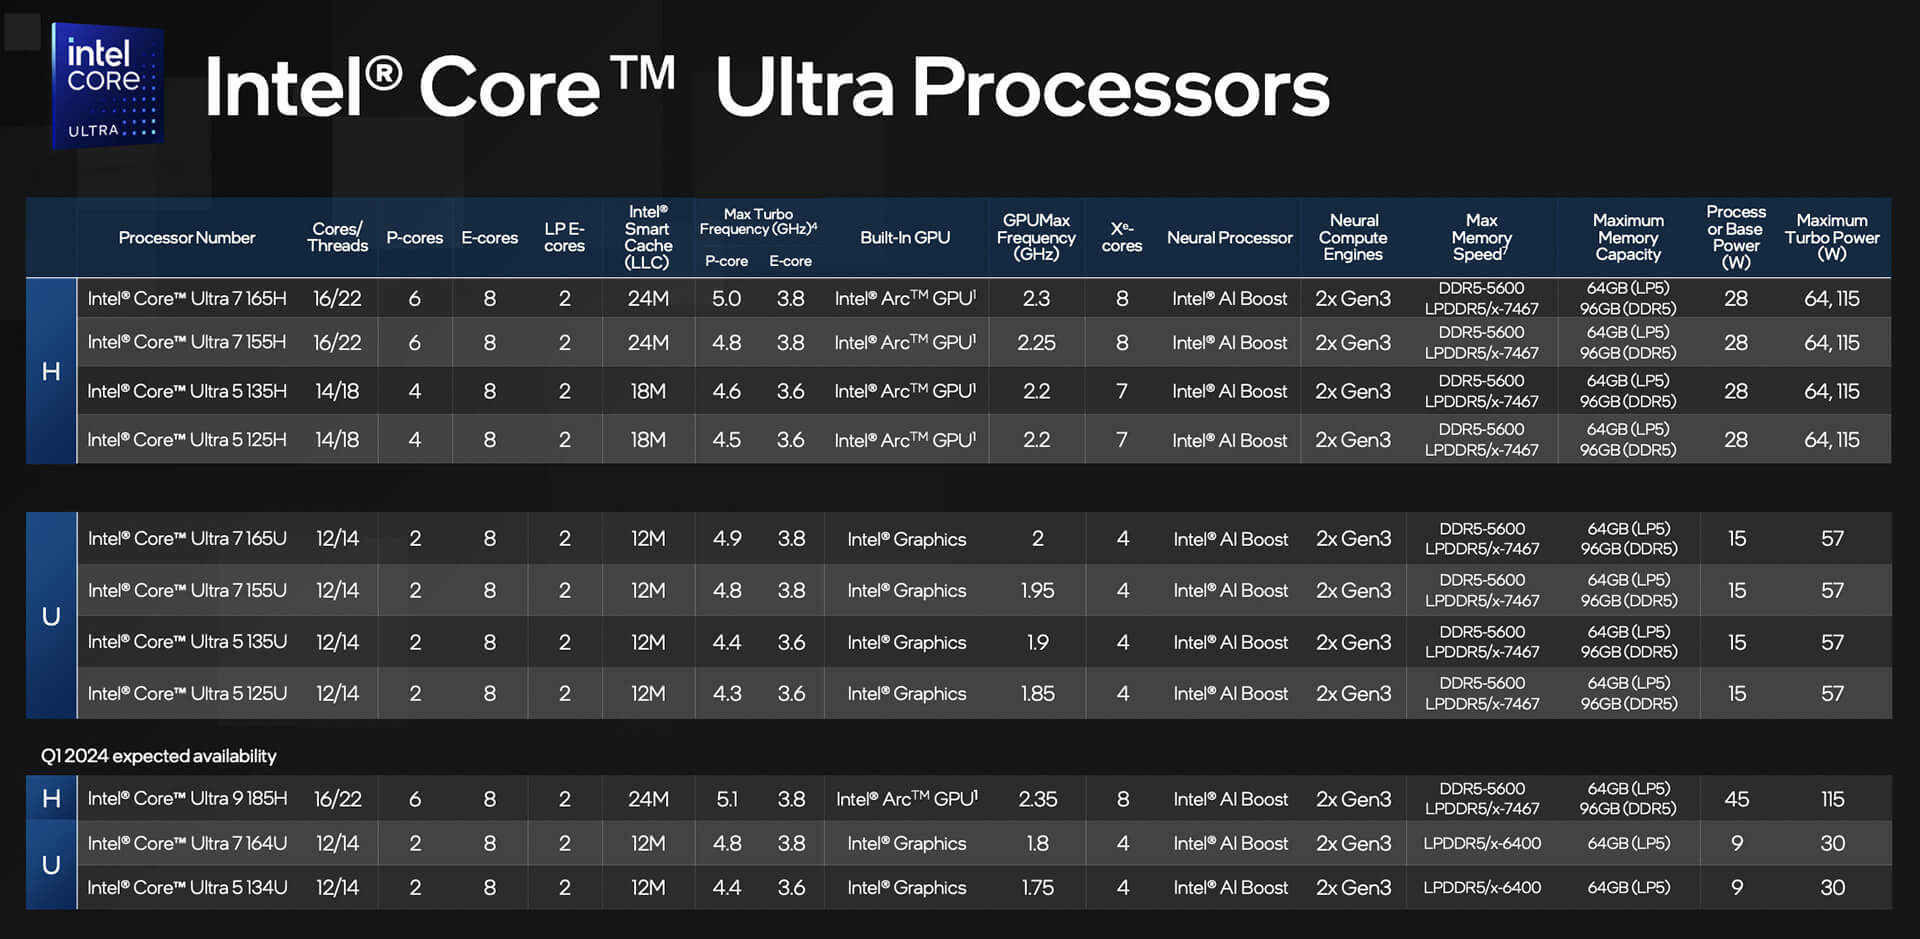Select the Neural Processor column header
The height and width of the screenshot is (939, 1920).
pos(1229,238)
